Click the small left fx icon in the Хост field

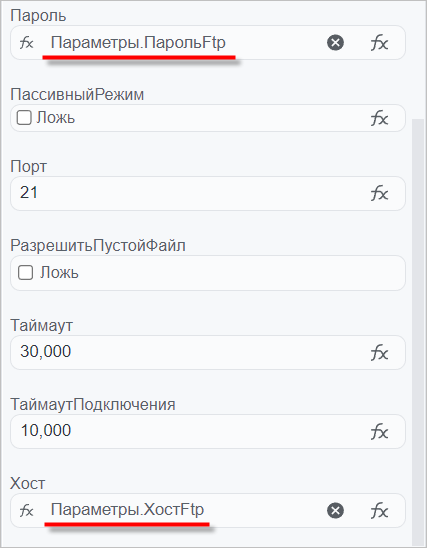[26, 511]
